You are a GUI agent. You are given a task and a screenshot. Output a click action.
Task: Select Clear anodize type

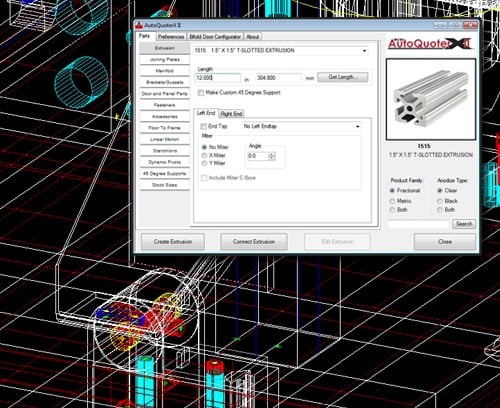440,191
